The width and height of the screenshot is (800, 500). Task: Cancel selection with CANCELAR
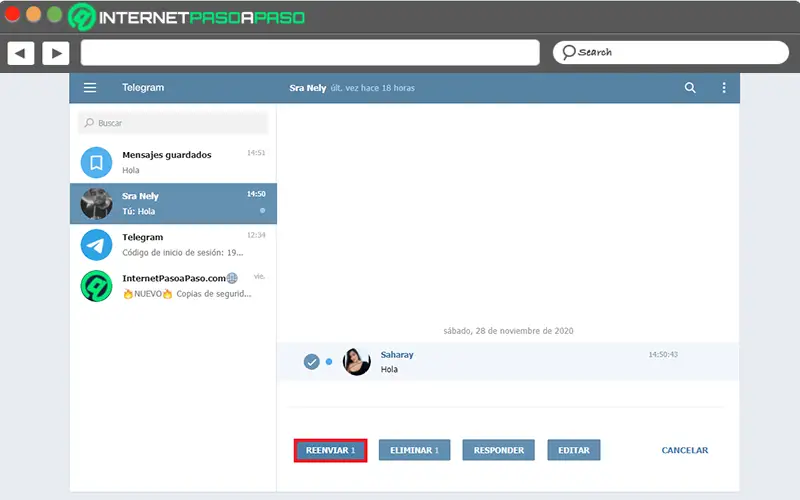click(x=685, y=450)
